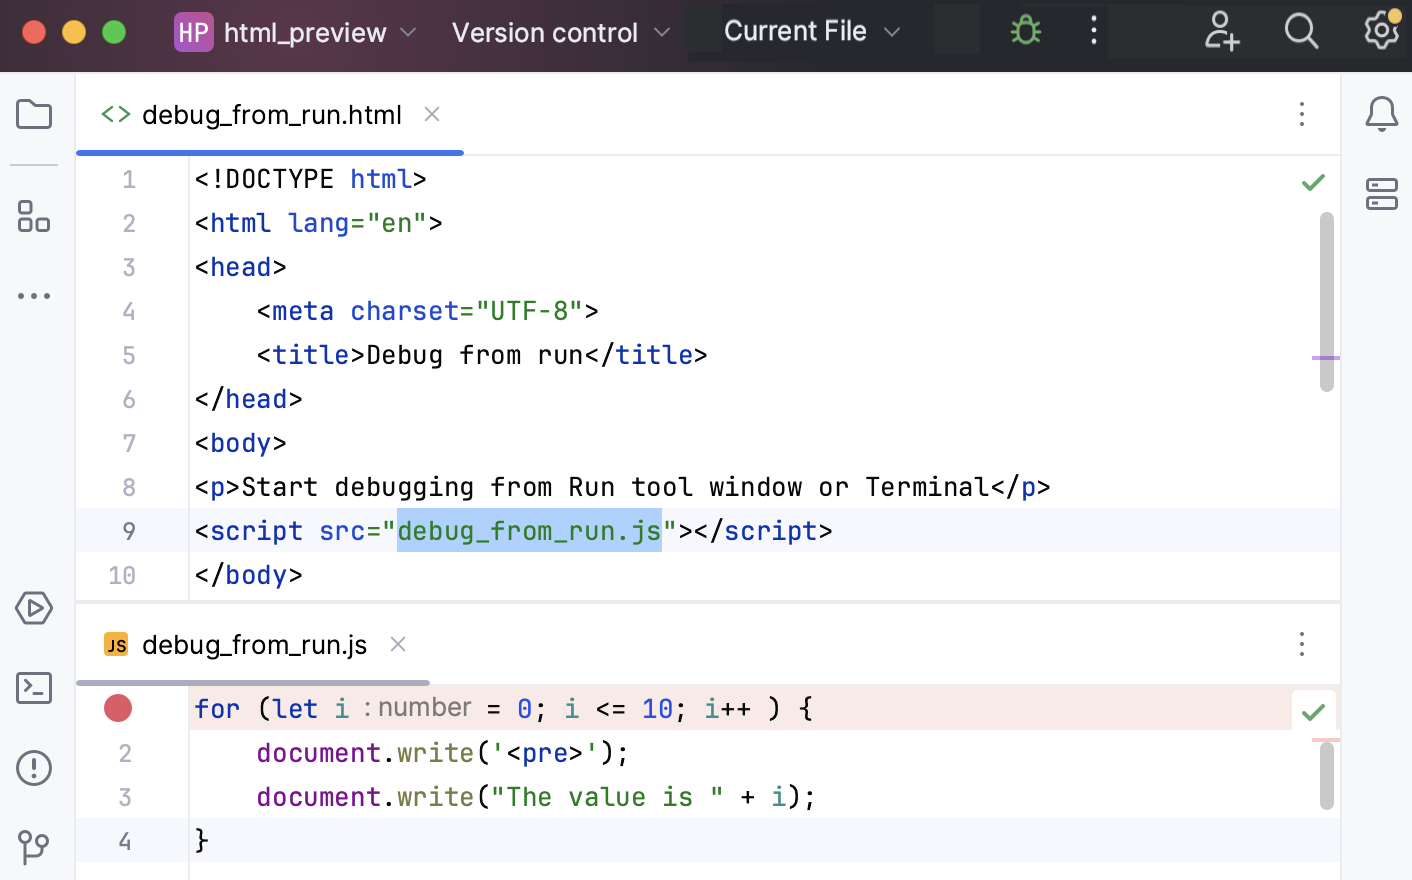Open the Run tool window
This screenshot has height=880, width=1412.
tap(33, 608)
